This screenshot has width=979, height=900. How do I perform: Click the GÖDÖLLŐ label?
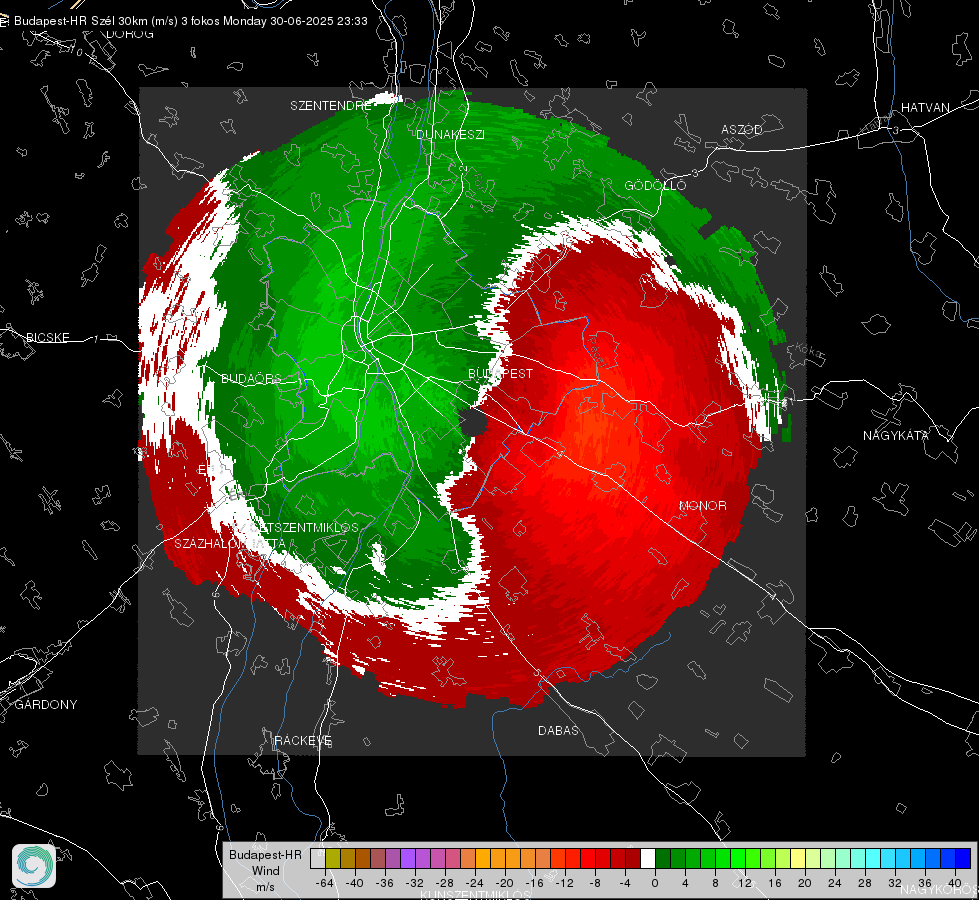tap(655, 185)
